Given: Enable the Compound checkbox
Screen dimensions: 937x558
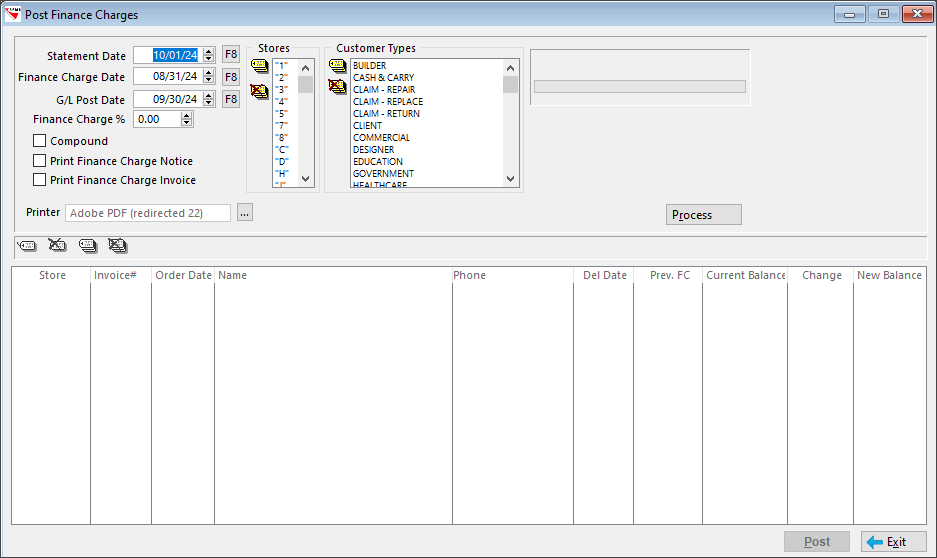Looking at the screenshot, I should [39, 140].
